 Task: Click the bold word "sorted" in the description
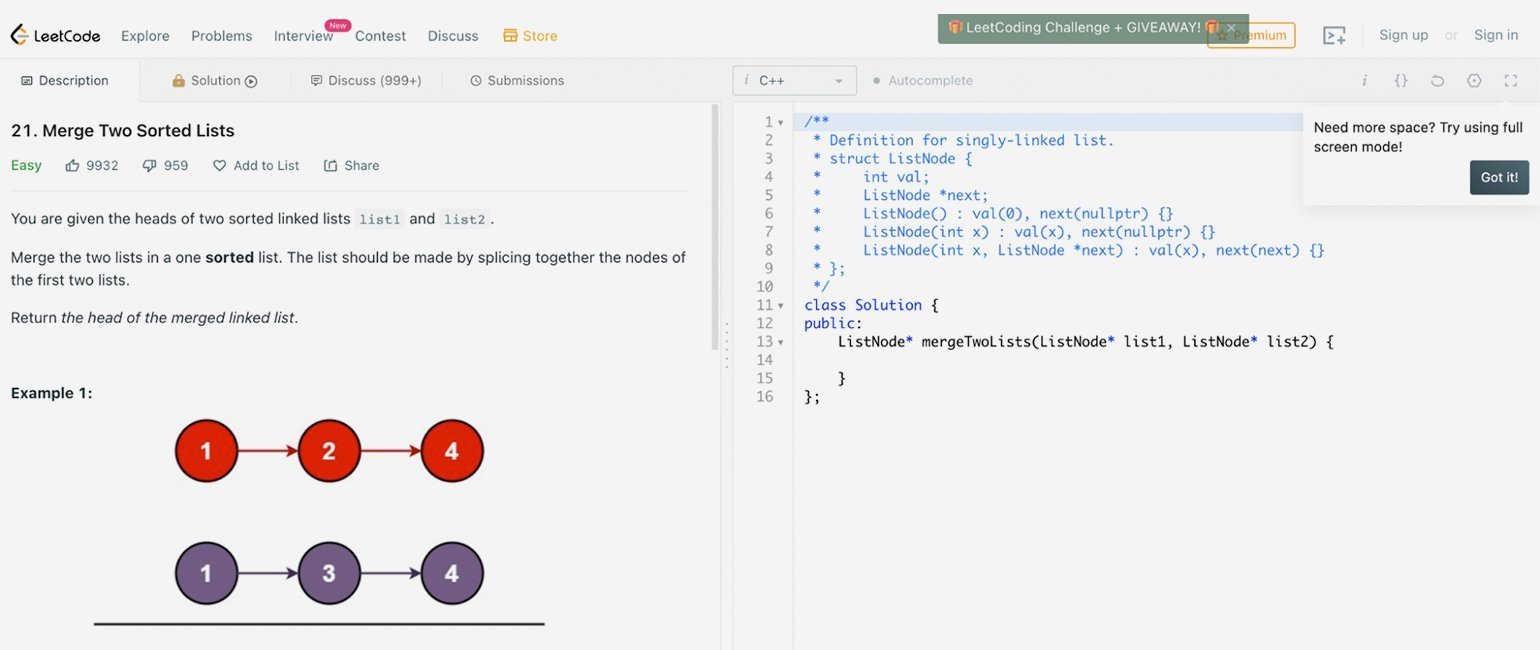(x=229, y=258)
